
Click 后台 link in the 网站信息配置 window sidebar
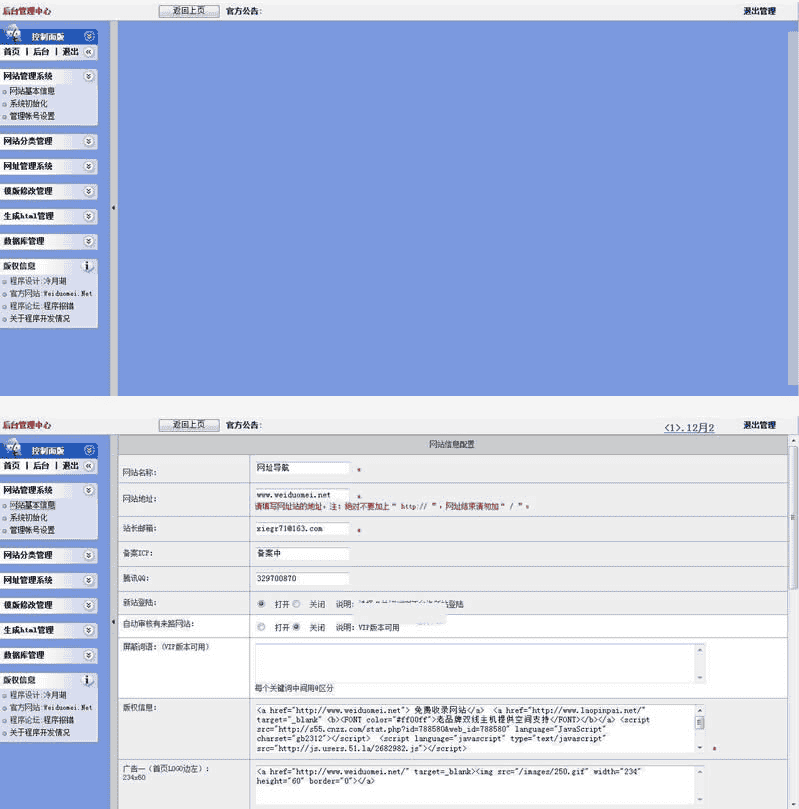tap(41, 465)
